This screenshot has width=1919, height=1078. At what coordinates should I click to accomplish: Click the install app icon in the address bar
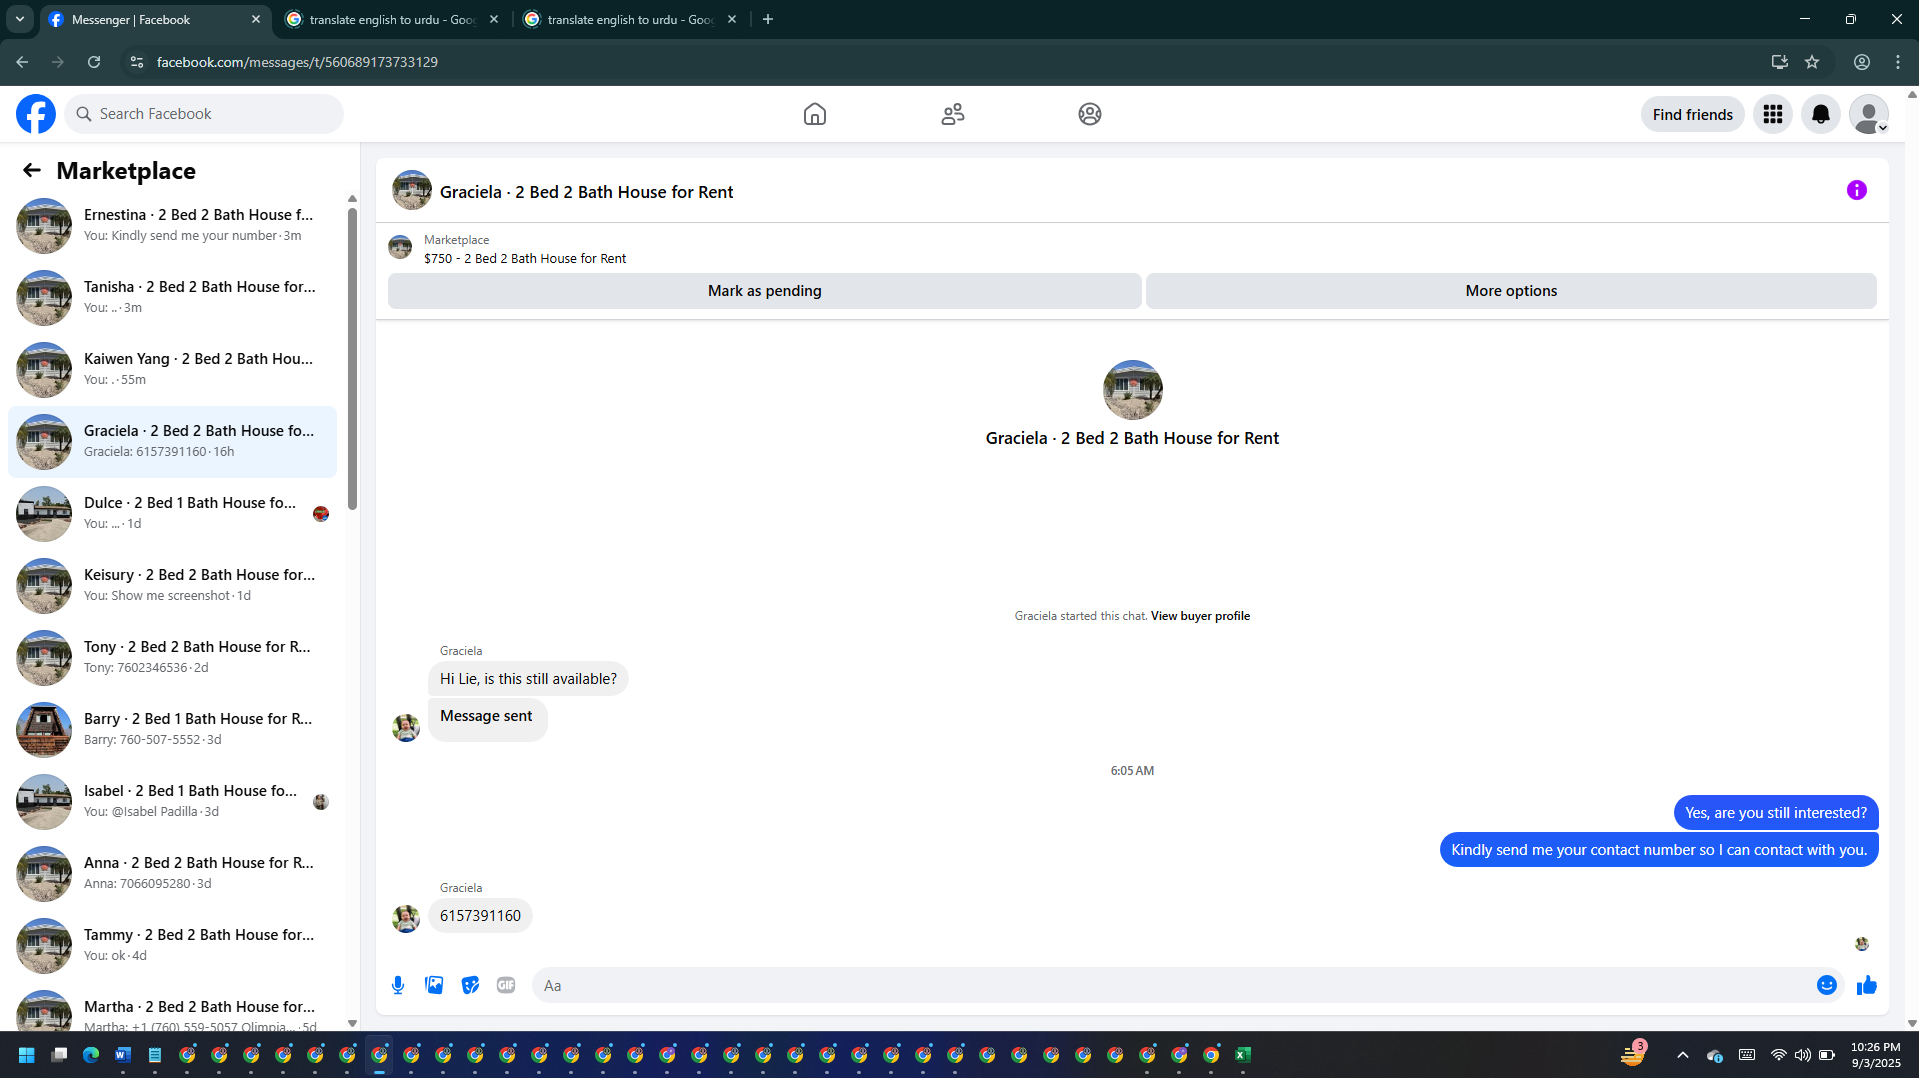(1780, 62)
